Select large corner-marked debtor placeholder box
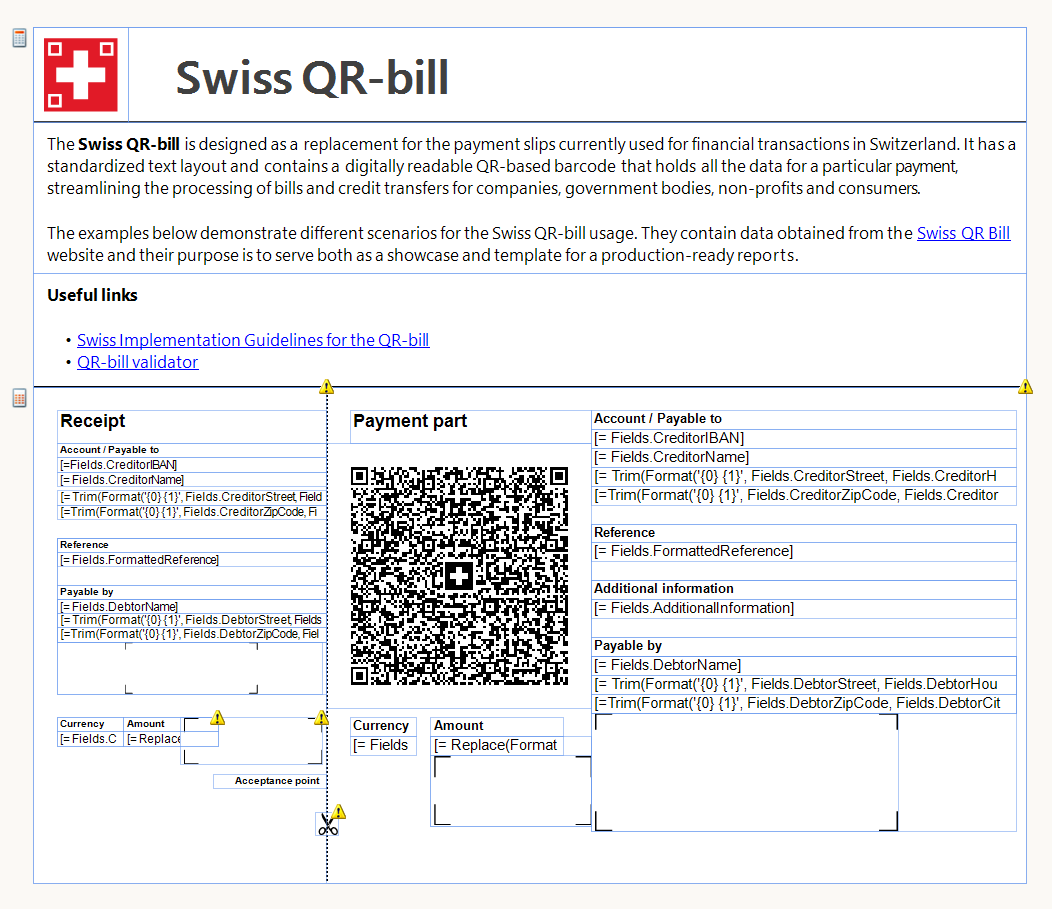This screenshot has height=909, width=1052. coord(746,772)
